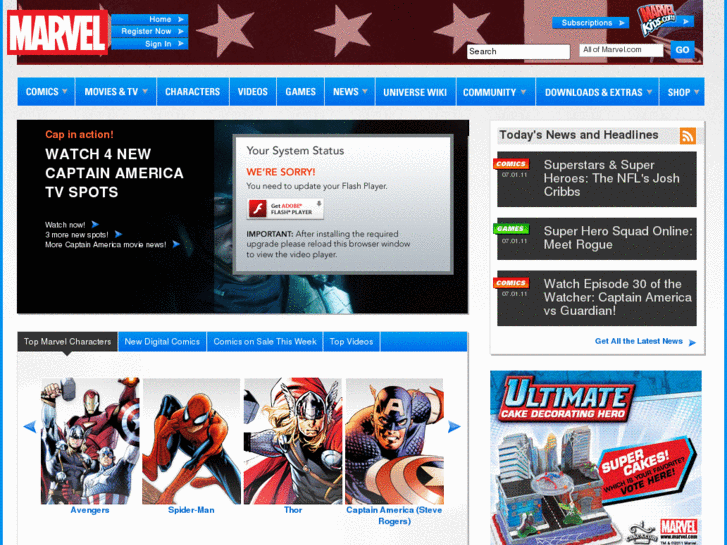Click the Captain America (Steve Rogers) name link
Screen dimensions: 727x545
(394, 516)
